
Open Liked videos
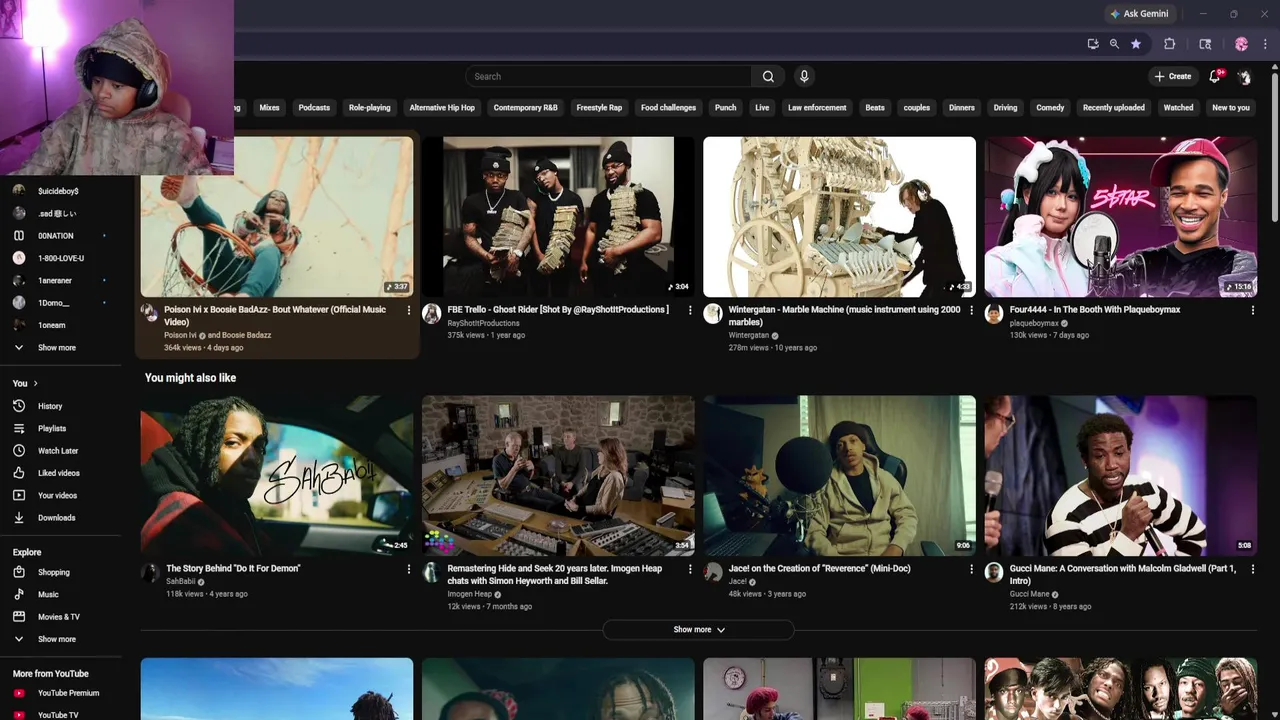pos(60,473)
